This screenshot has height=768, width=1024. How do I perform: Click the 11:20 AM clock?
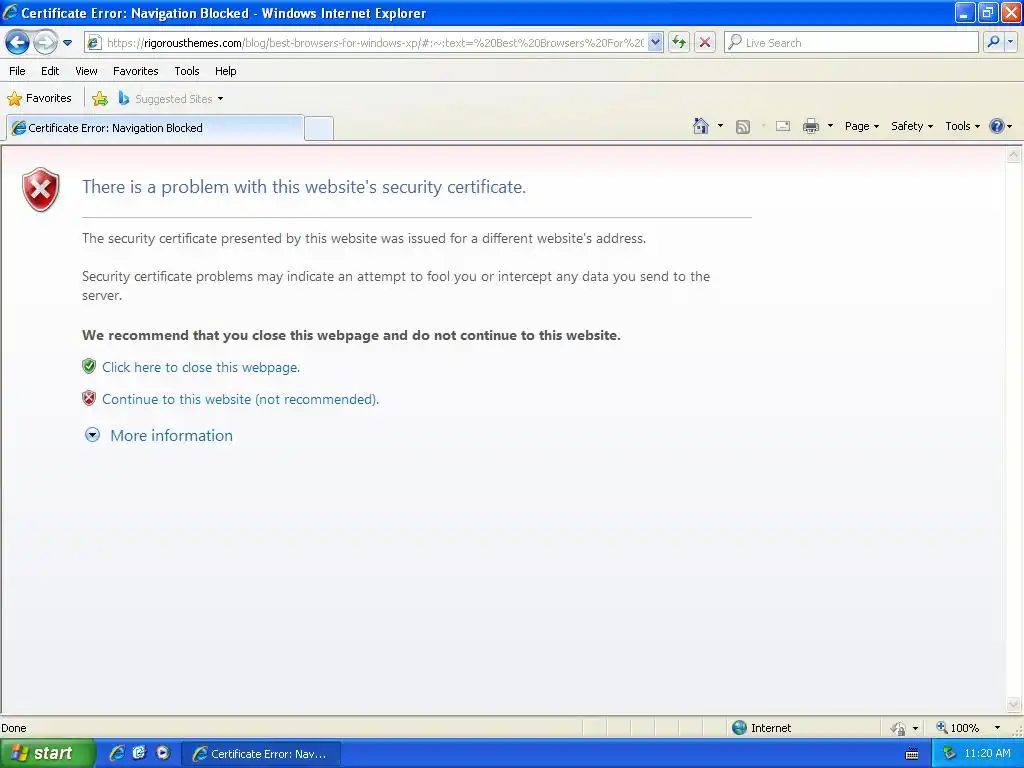[x=987, y=754]
